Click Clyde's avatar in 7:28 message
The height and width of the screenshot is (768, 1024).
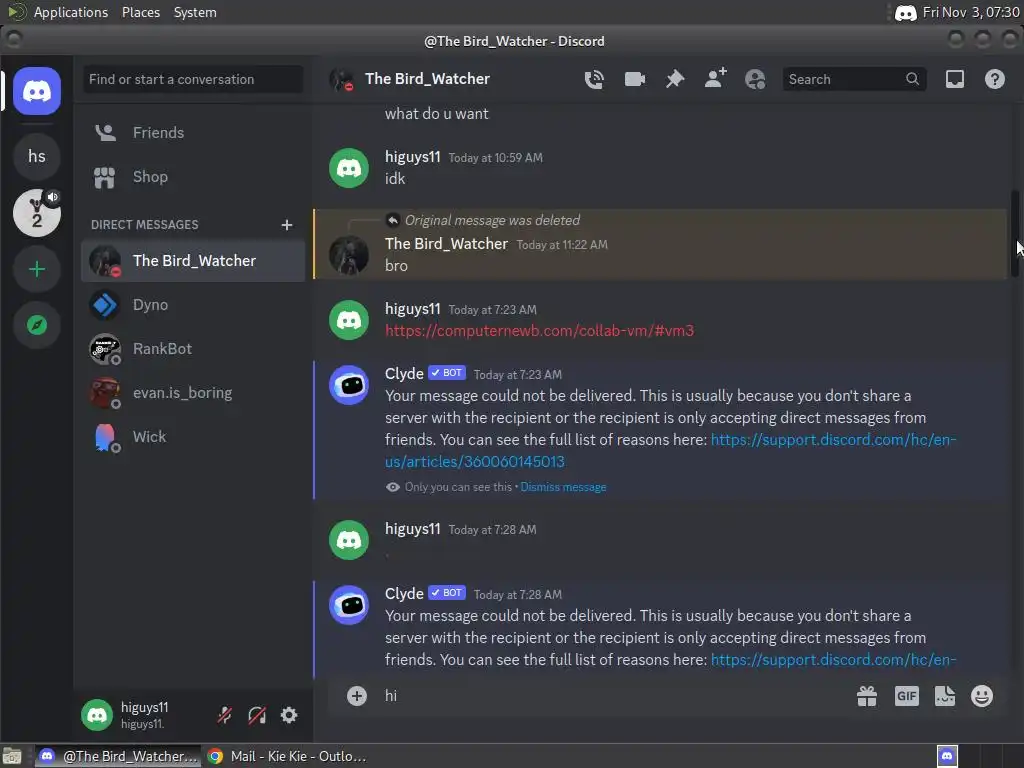pyautogui.click(x=349, y=605)
